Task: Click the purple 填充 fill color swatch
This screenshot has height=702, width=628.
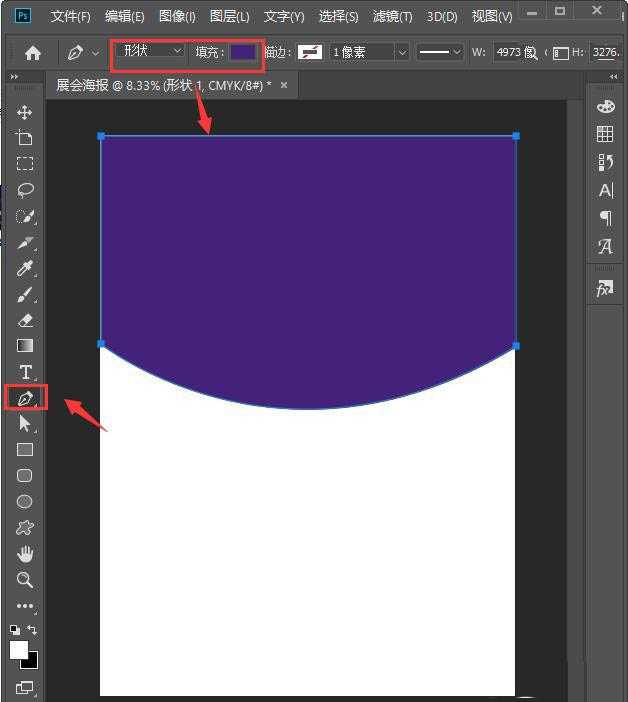Action: [x=243, y=52]
